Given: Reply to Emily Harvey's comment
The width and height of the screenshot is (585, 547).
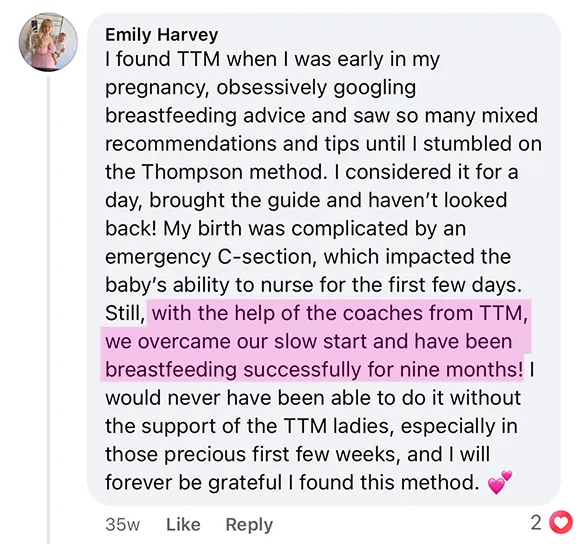Looking at the screenshot, I should tap(249, 525).
